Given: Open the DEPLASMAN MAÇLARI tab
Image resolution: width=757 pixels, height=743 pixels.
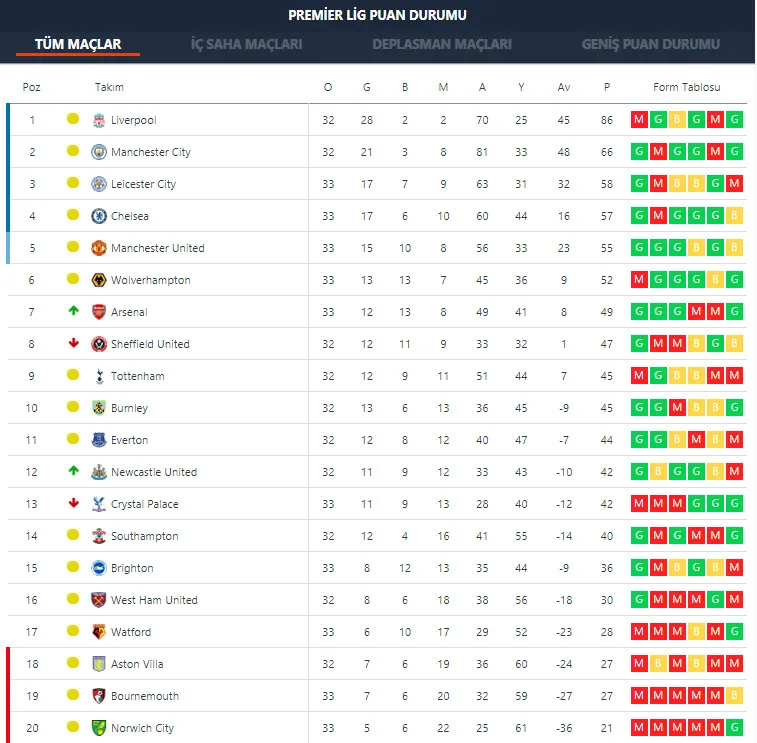Looking at the screenshot, I should (441, 44).
